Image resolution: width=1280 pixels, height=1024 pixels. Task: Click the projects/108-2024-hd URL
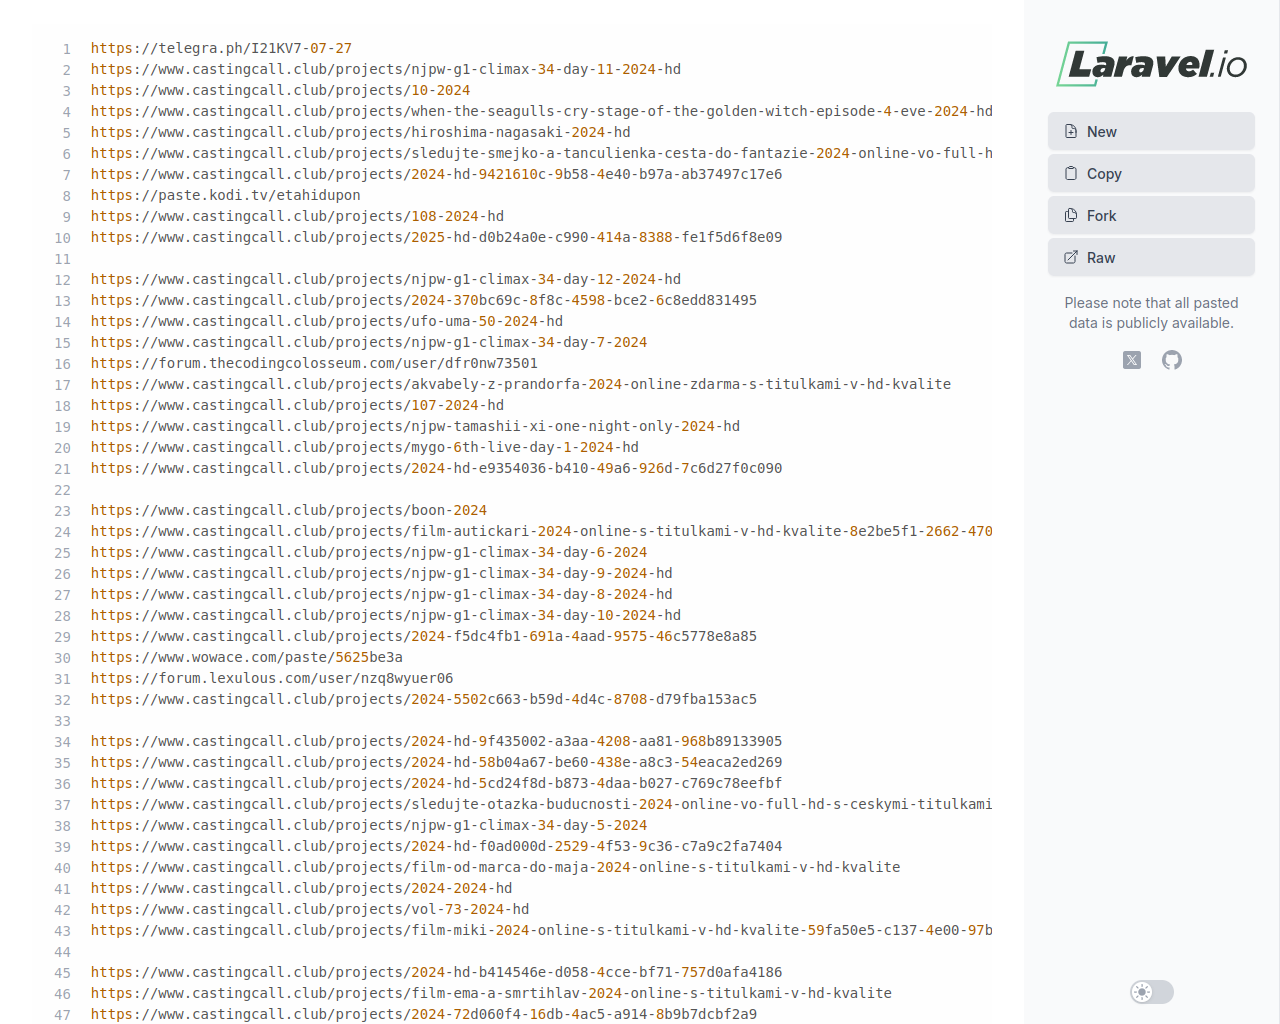pyautogui.click(x=297, y=216)
